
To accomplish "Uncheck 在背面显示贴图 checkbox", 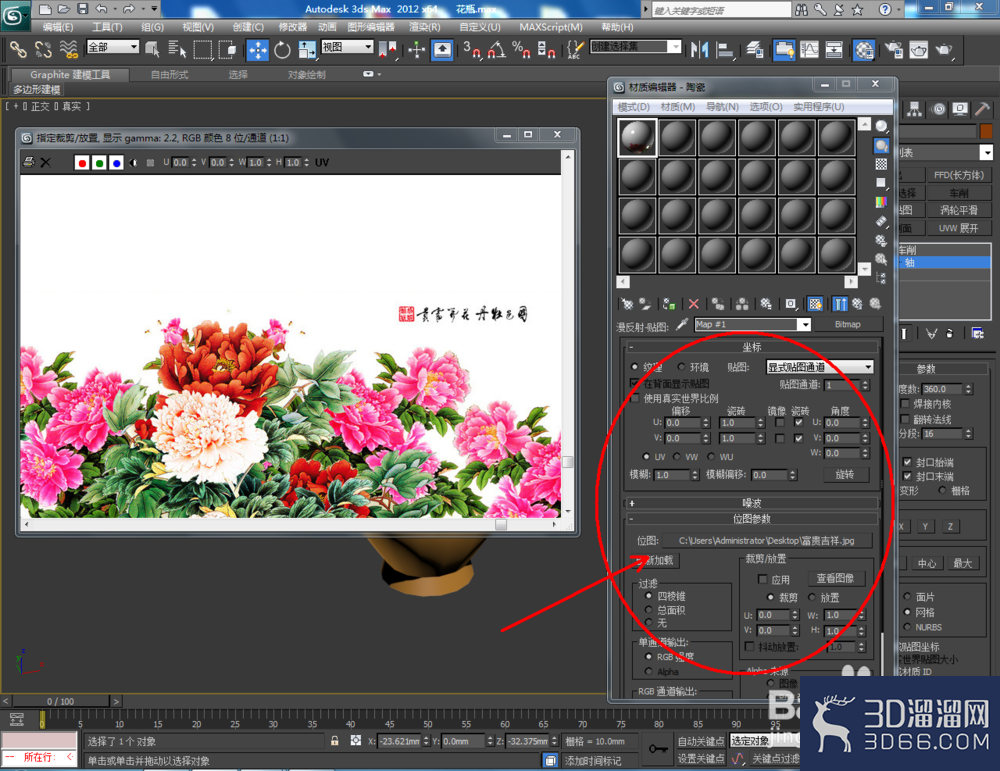I will tap(634, 383).
